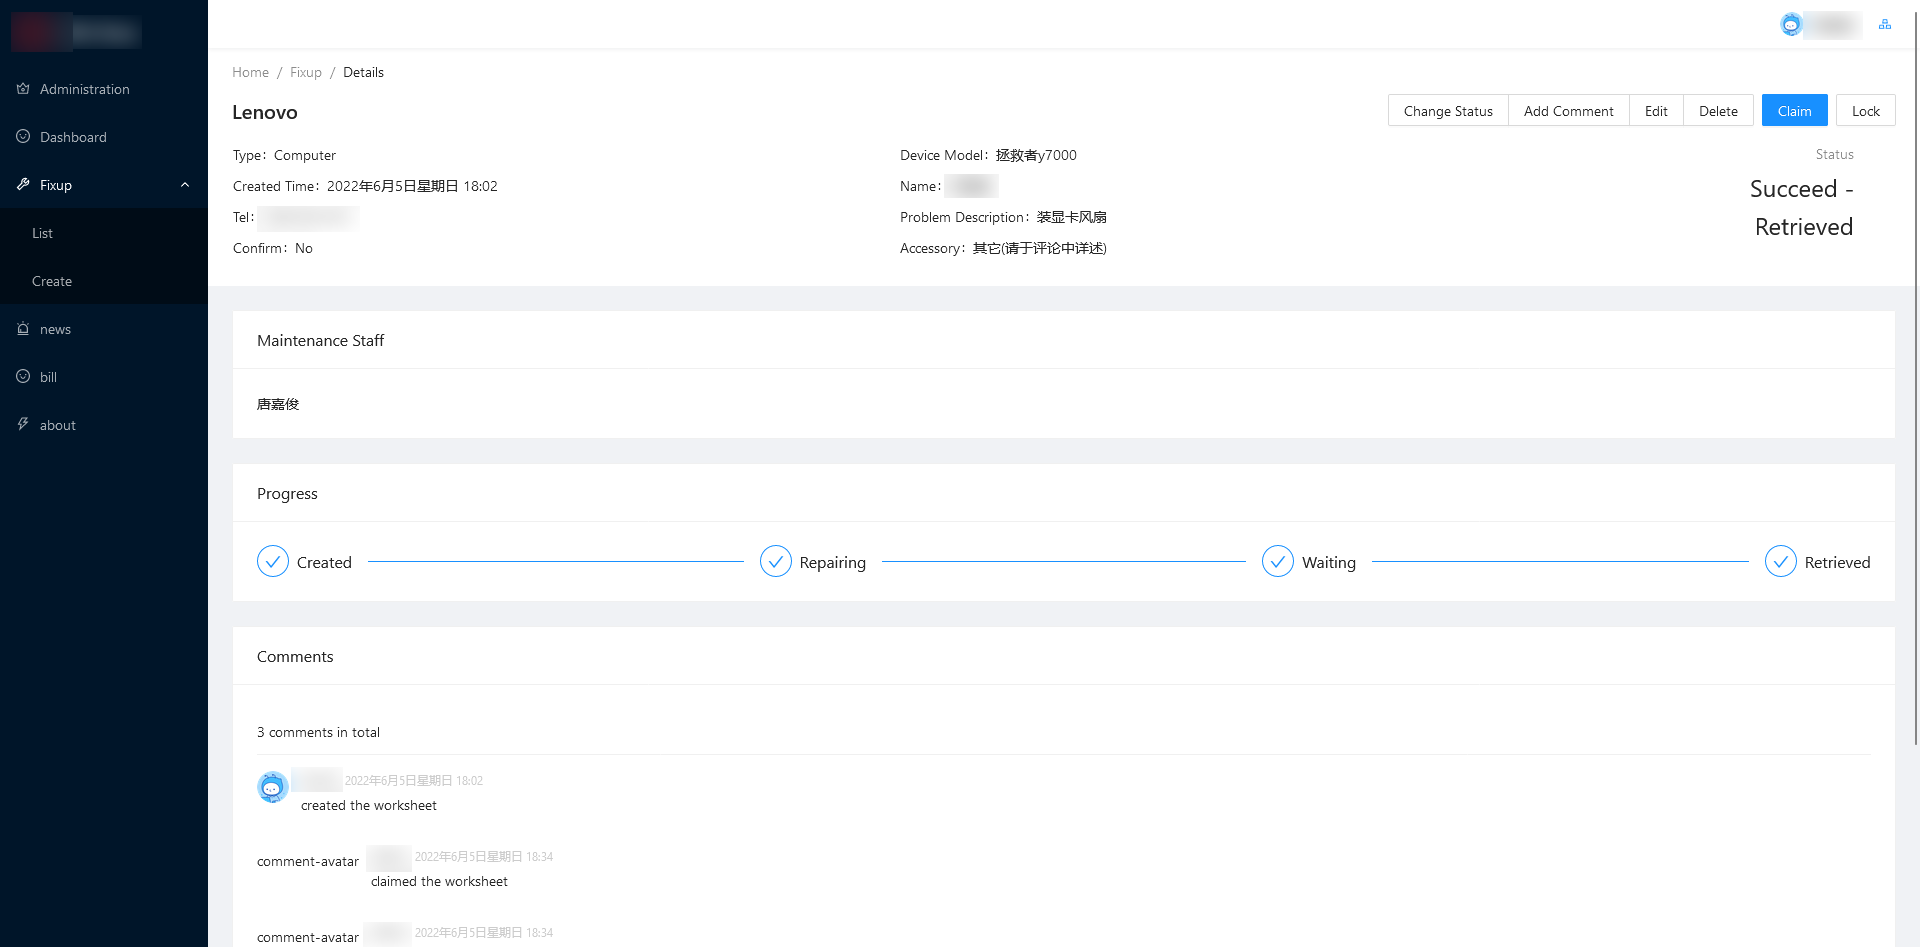The height and width of the screenshot is (947, 1920).
Task: Click the Created step checkmark icon
Action: point(273,562)
